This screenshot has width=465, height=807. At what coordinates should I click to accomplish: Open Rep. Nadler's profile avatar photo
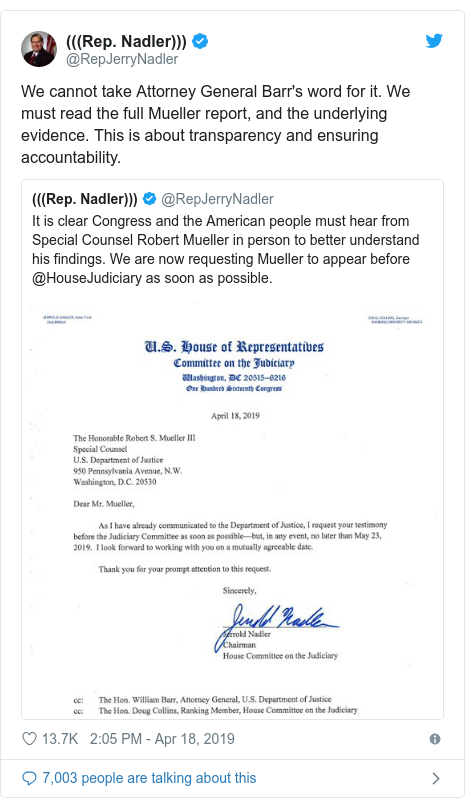[39, 49]
